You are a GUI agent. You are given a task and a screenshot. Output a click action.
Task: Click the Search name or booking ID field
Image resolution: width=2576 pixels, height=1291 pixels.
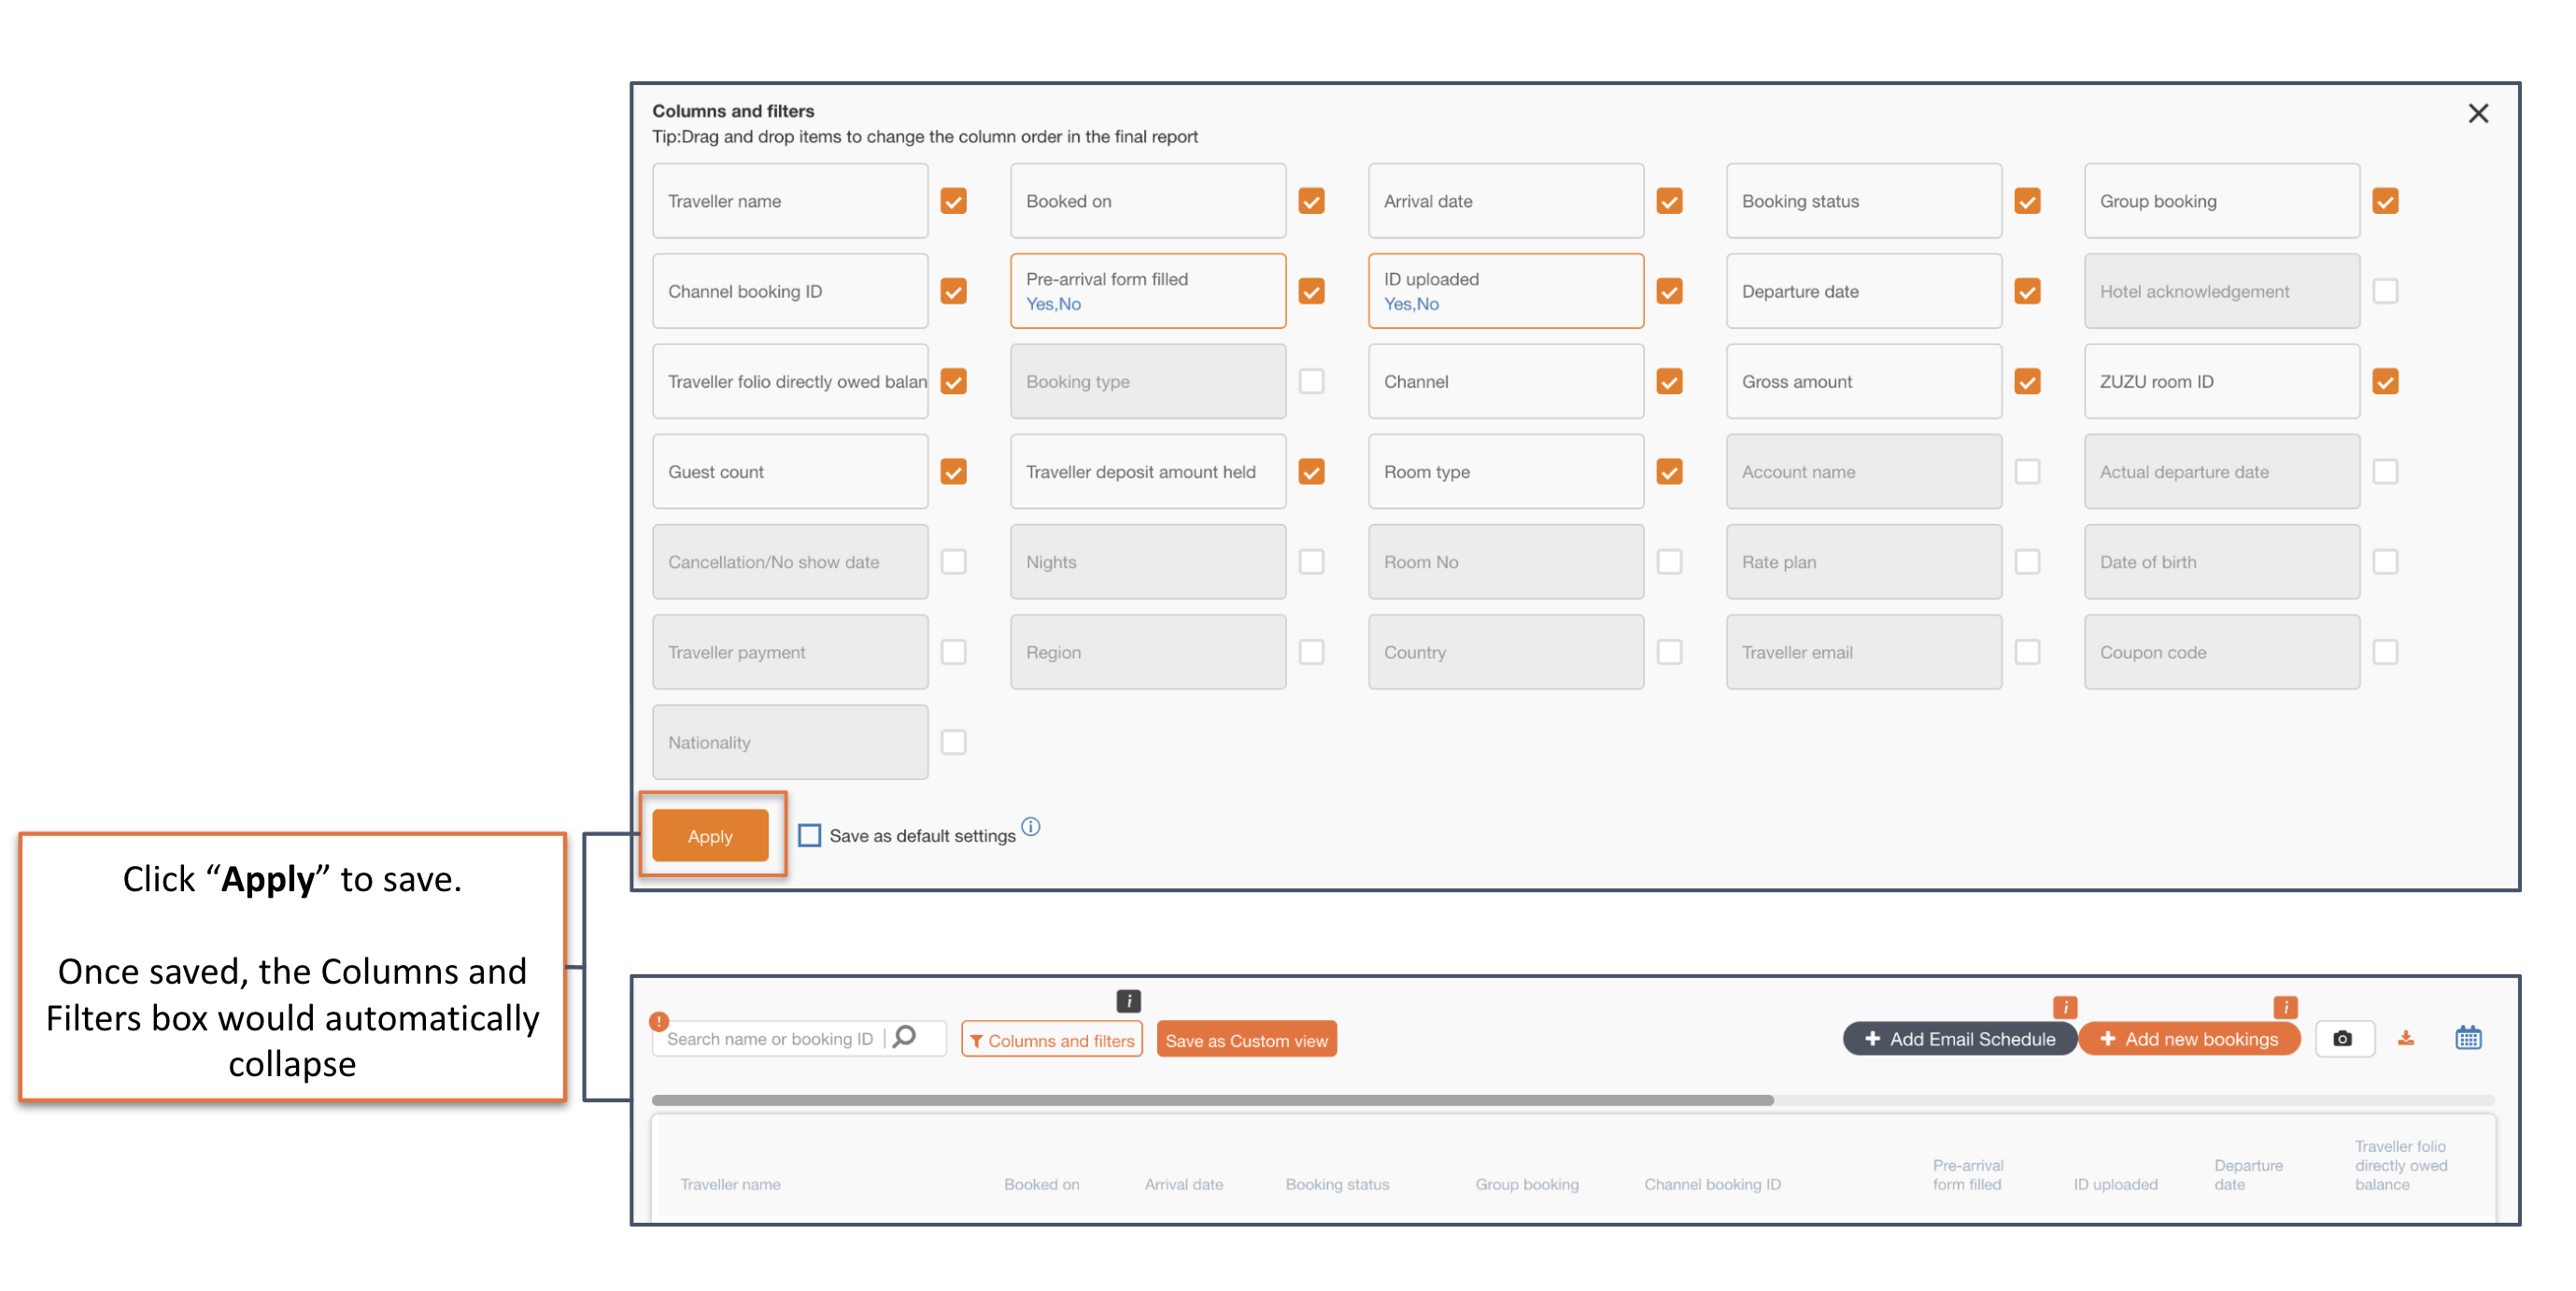coord(769,1039)
